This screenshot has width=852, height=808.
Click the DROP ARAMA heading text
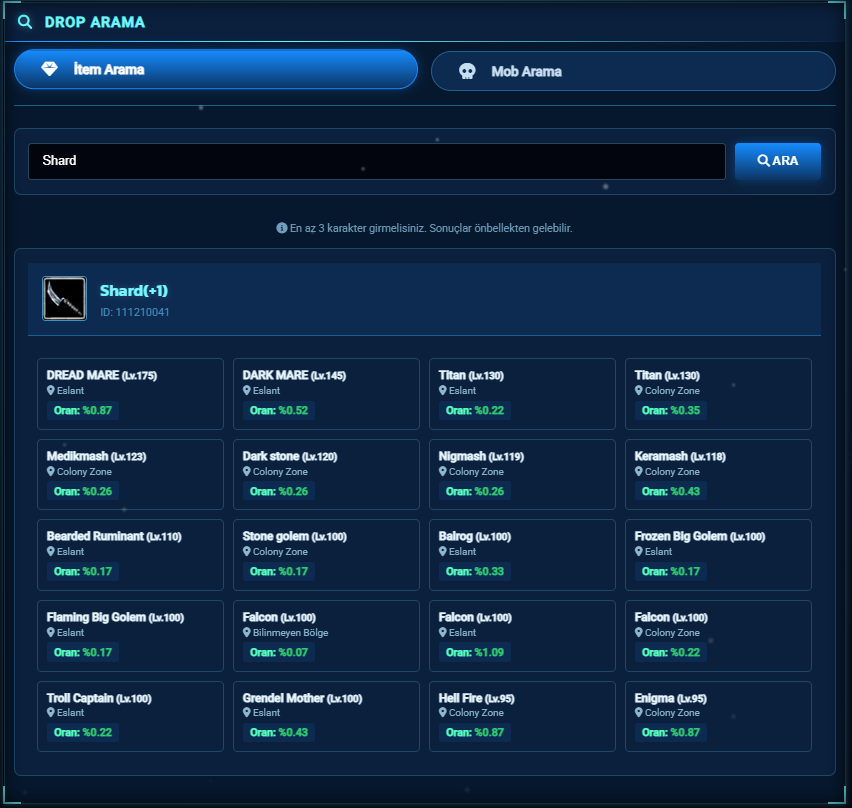(95, 22)
